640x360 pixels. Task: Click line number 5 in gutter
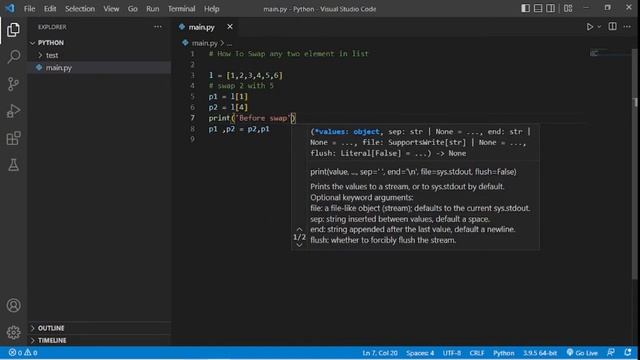[x=192, y=97]
